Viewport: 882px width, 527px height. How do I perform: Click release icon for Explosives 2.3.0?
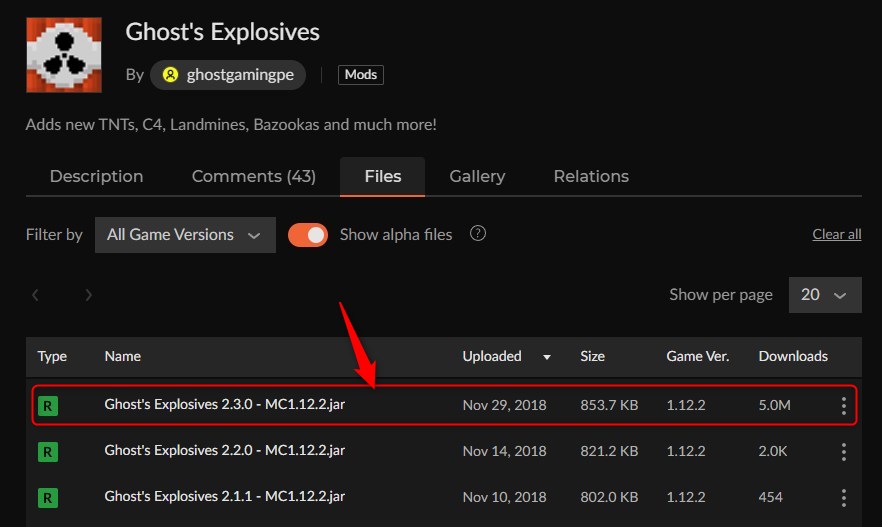click(x=48, y=406)
